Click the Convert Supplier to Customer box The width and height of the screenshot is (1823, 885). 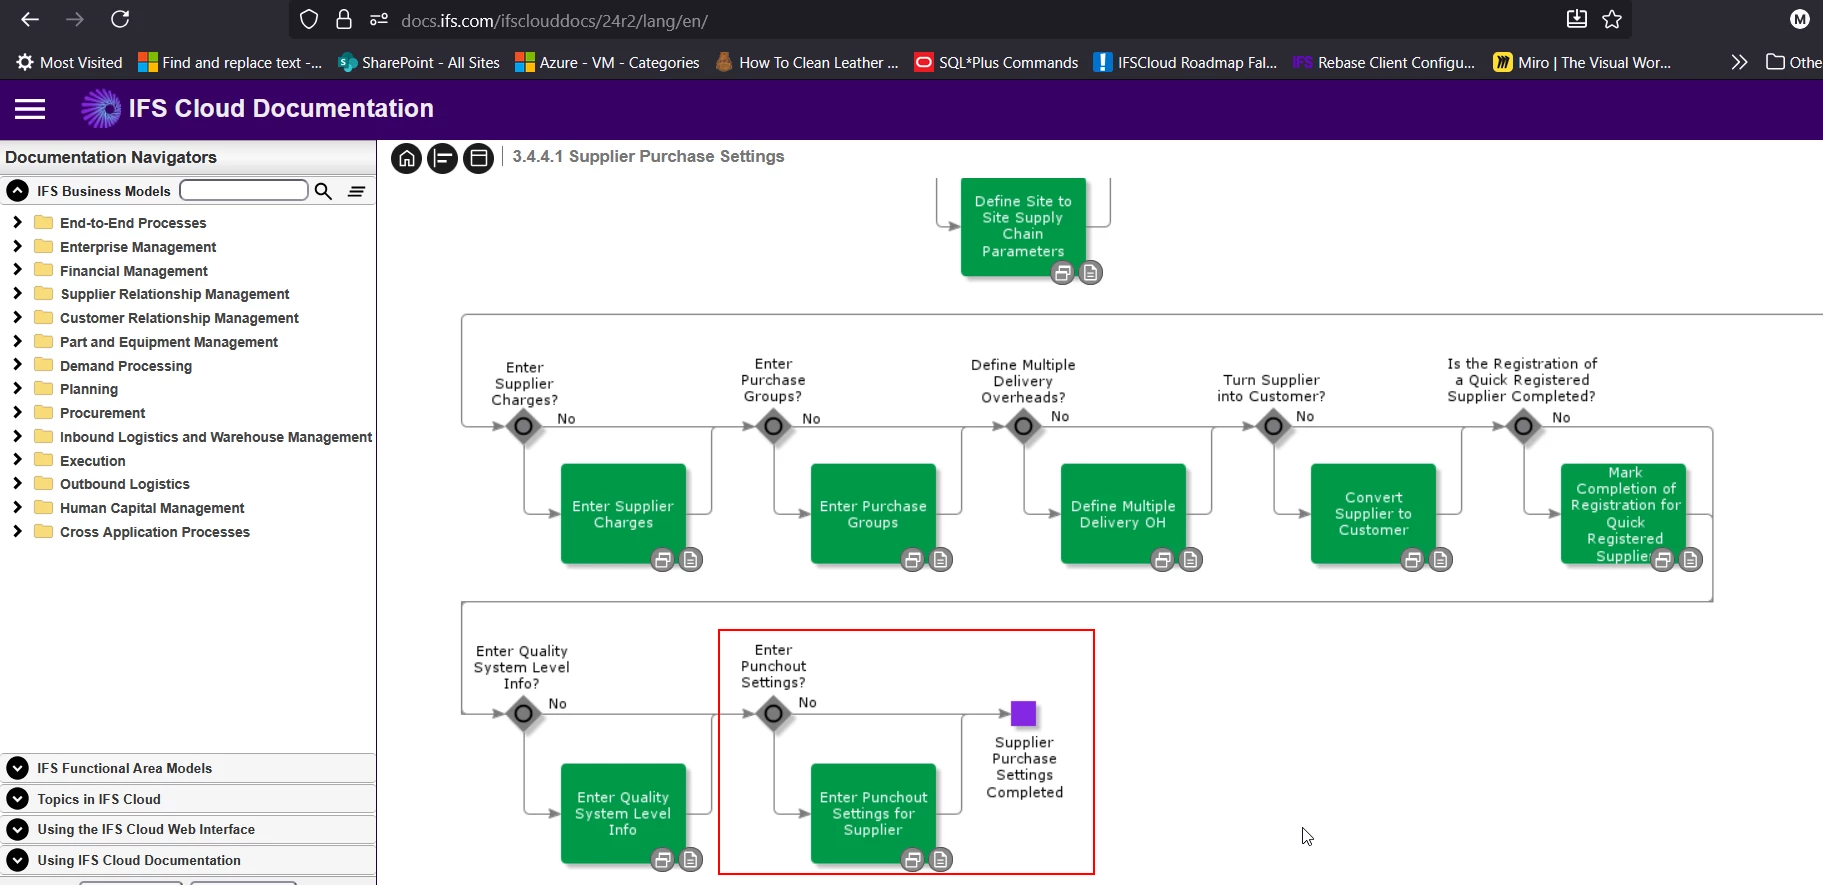1373,514
